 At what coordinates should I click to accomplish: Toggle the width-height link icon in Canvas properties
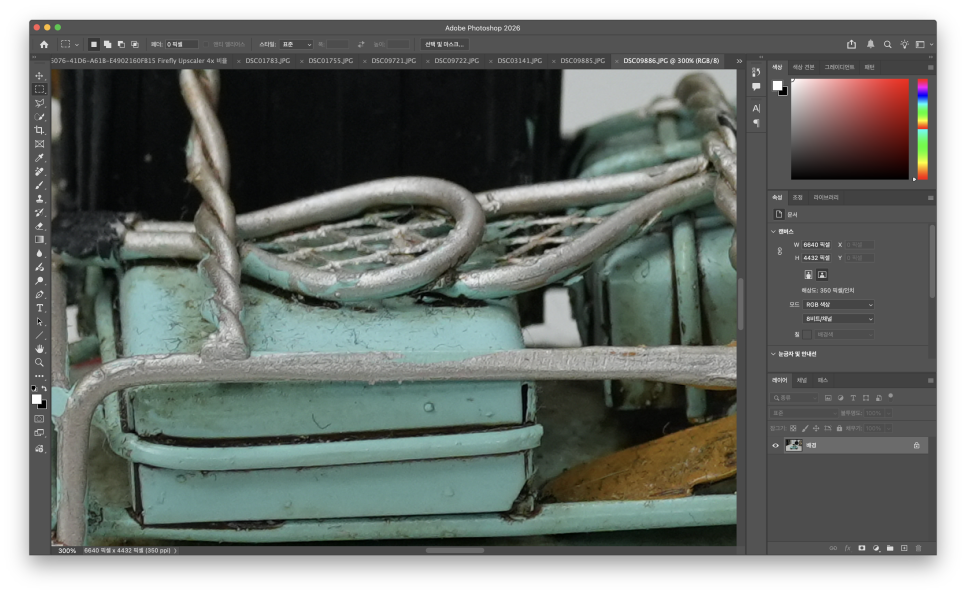(x=780, y=251)
